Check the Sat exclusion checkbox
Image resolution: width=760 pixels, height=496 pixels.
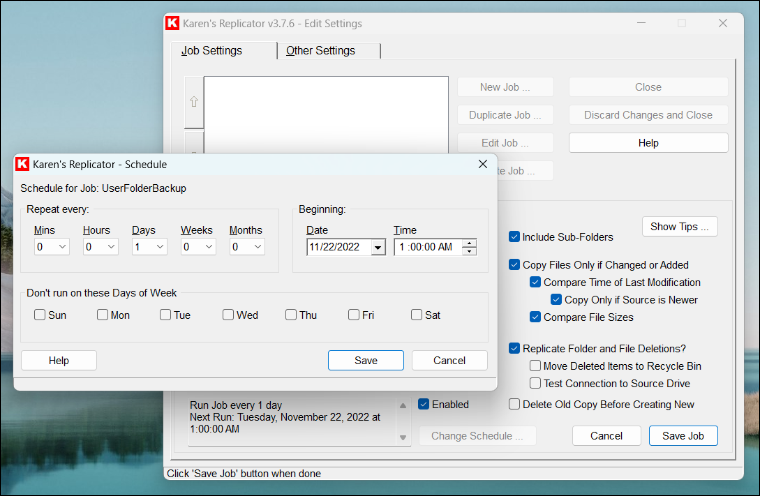point(416,315)
